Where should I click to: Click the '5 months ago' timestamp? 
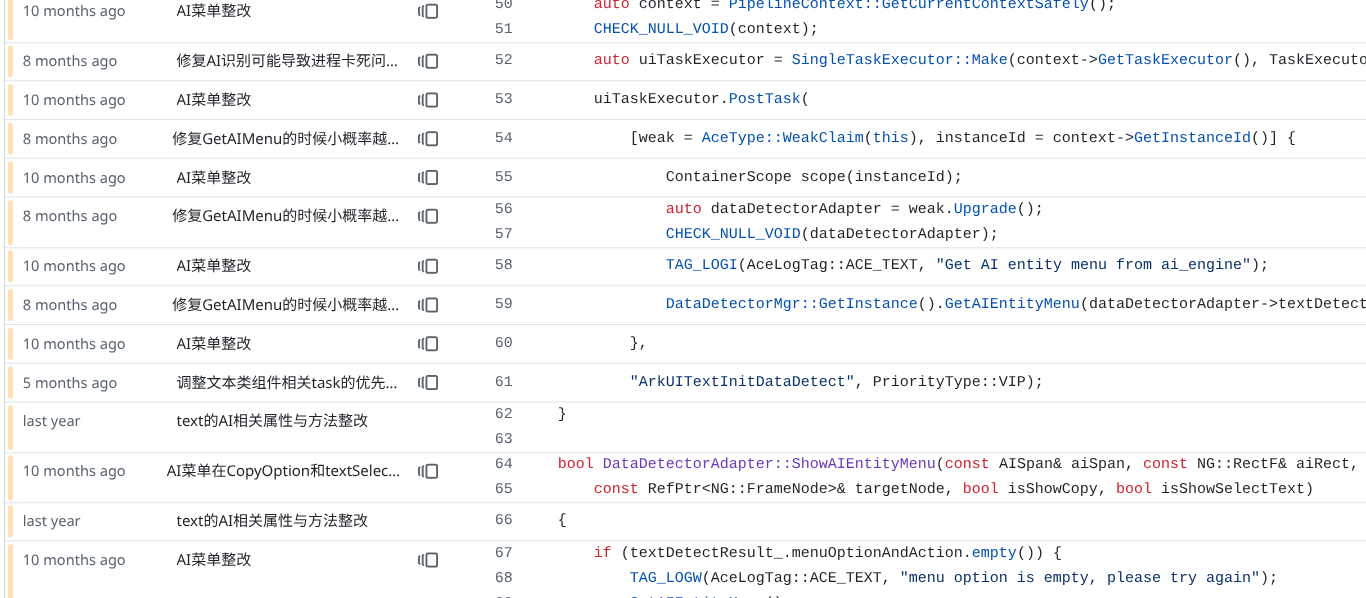click(70, 383)
